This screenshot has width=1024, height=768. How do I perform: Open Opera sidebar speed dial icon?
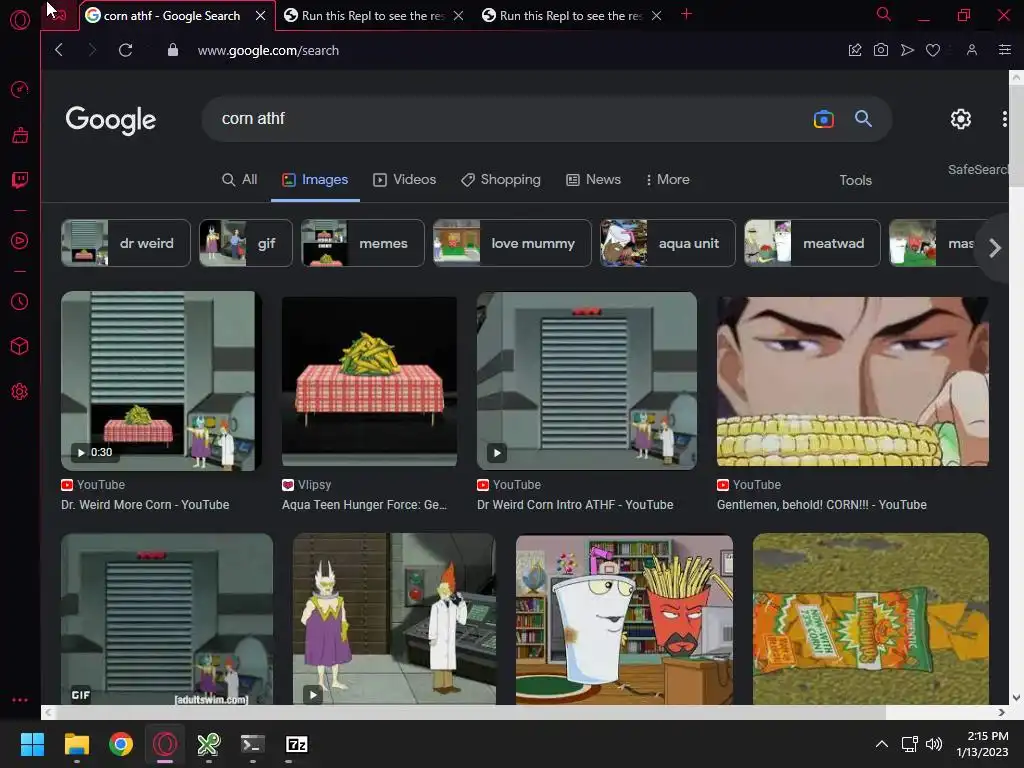pos(20,89)
